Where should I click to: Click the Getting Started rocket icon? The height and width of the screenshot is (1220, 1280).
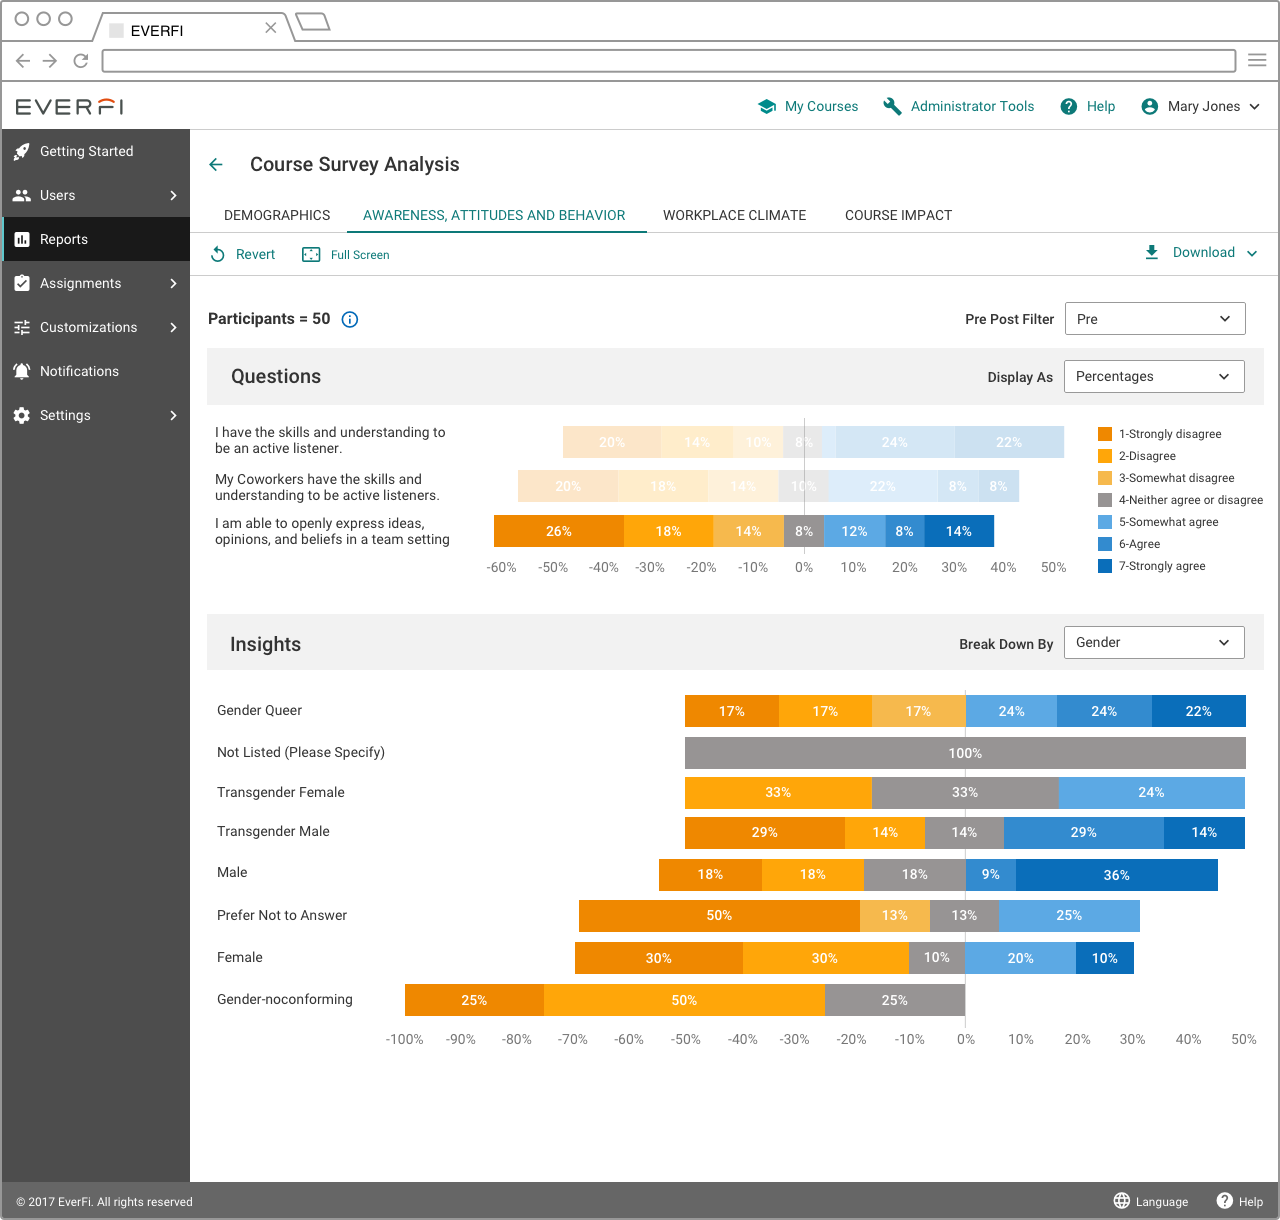coord(22,152)
